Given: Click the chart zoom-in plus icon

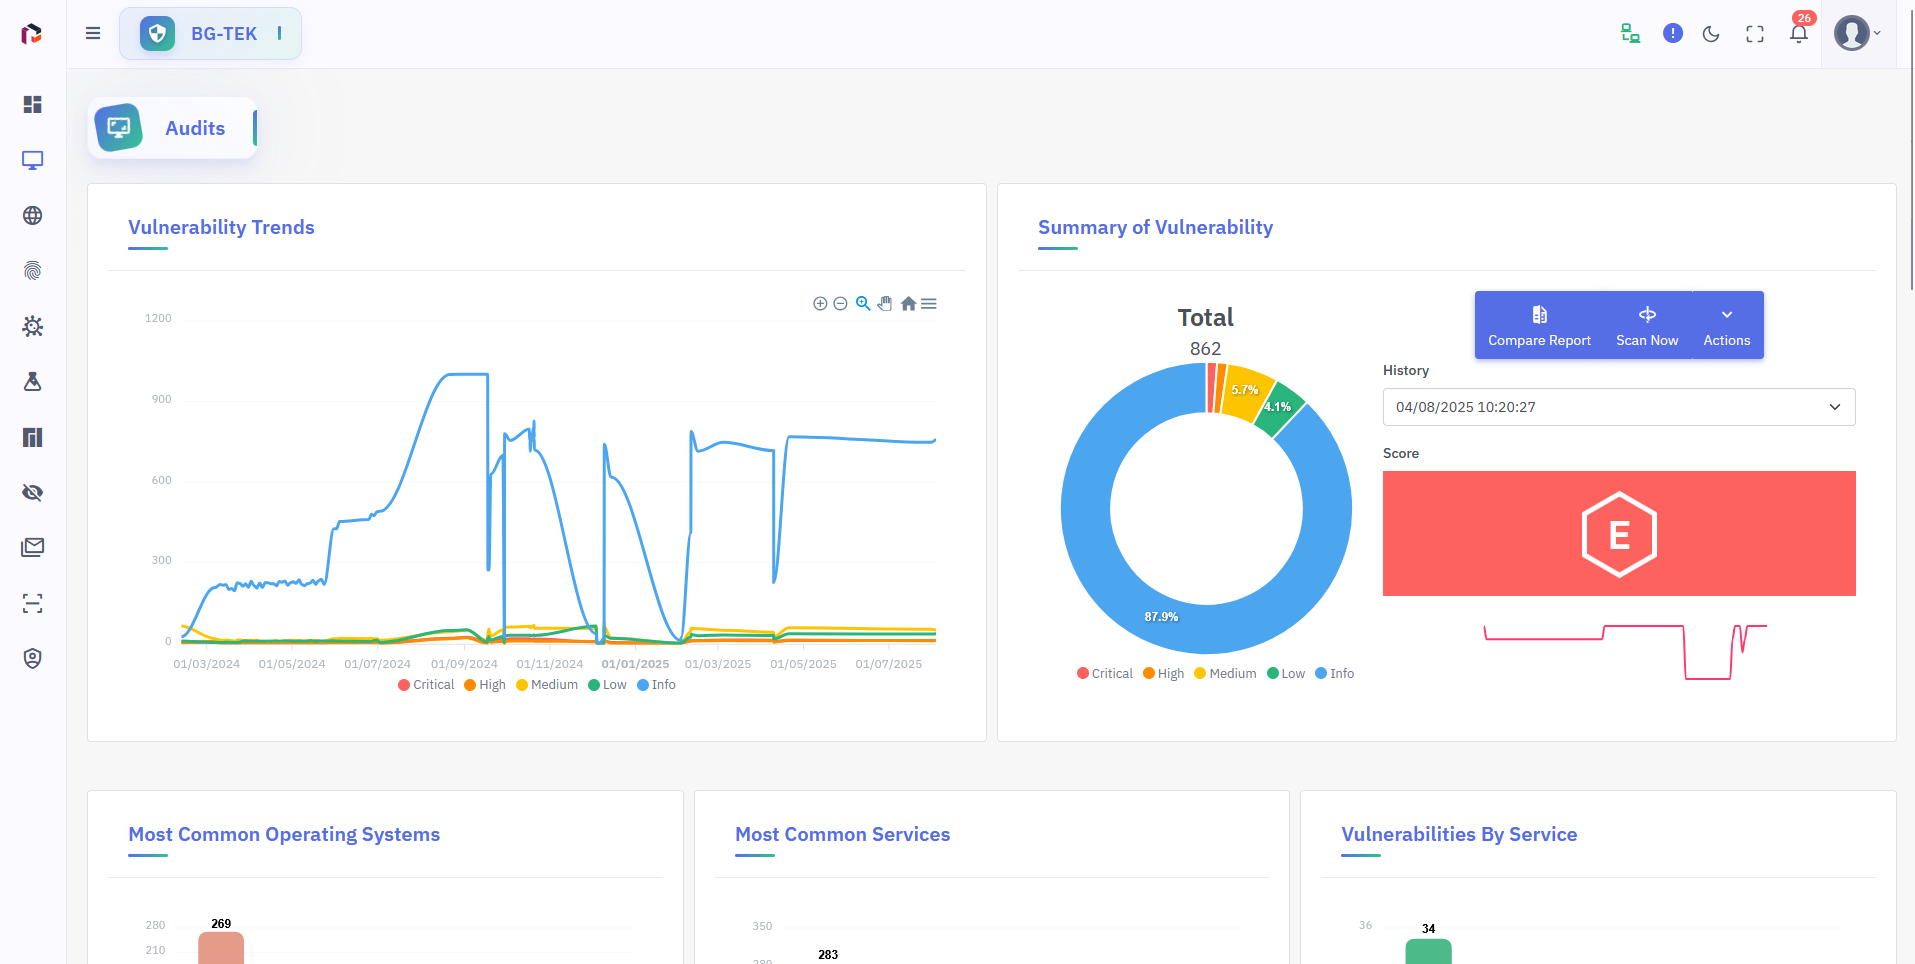Looking at the screenshot, I should coord(820,304).
